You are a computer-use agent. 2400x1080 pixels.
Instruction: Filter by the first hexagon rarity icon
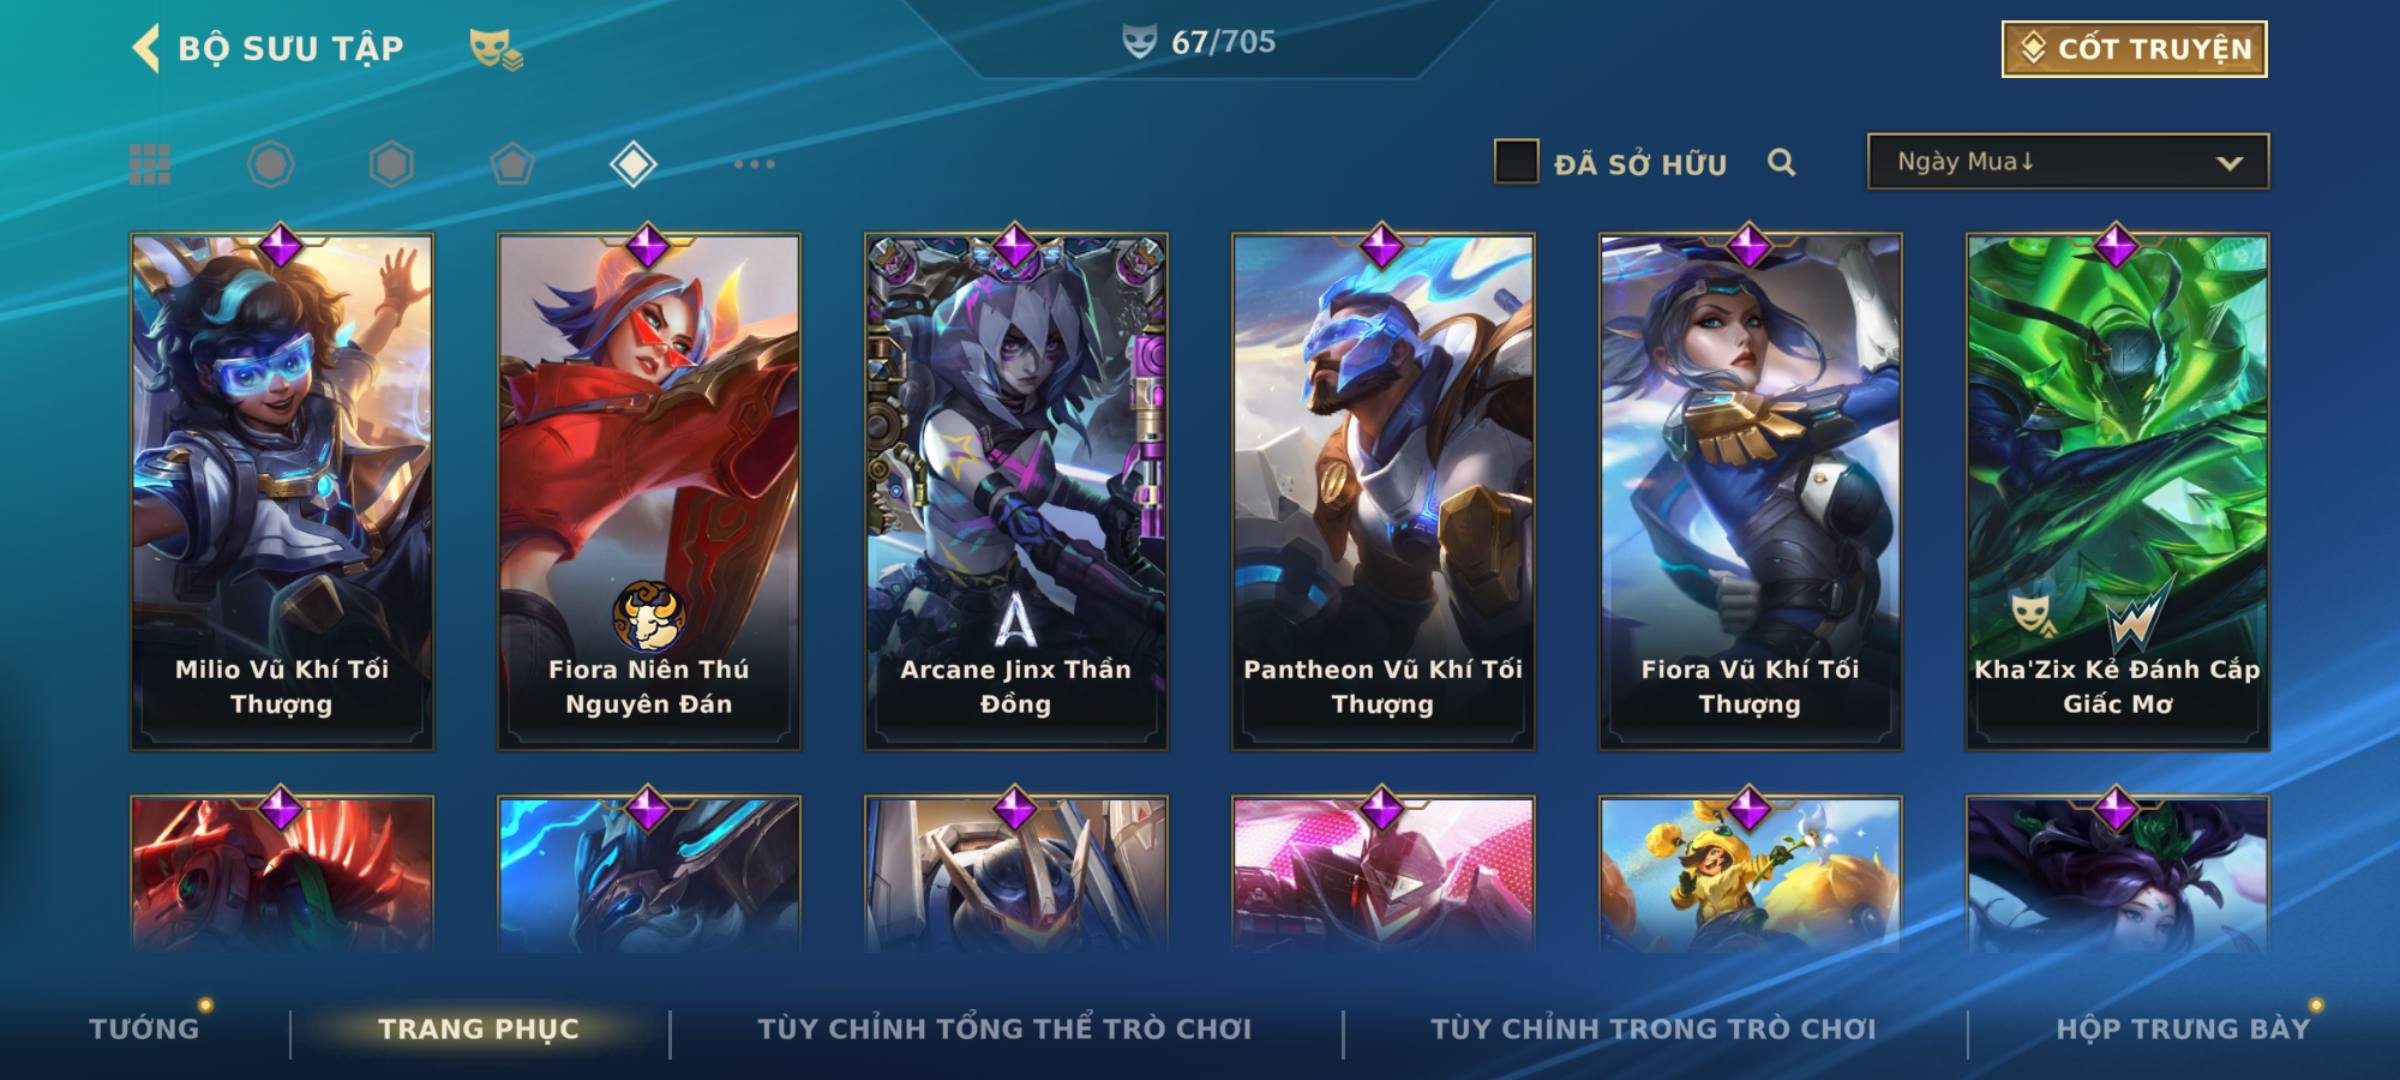click(x=270, y=164)
